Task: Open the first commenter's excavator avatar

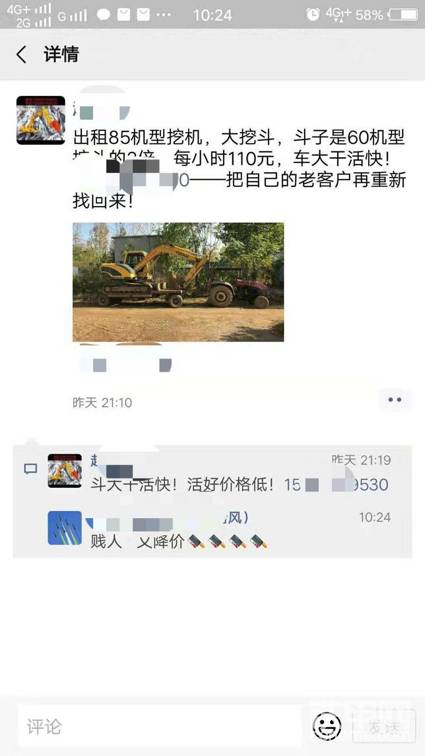Action: point(65,471)
